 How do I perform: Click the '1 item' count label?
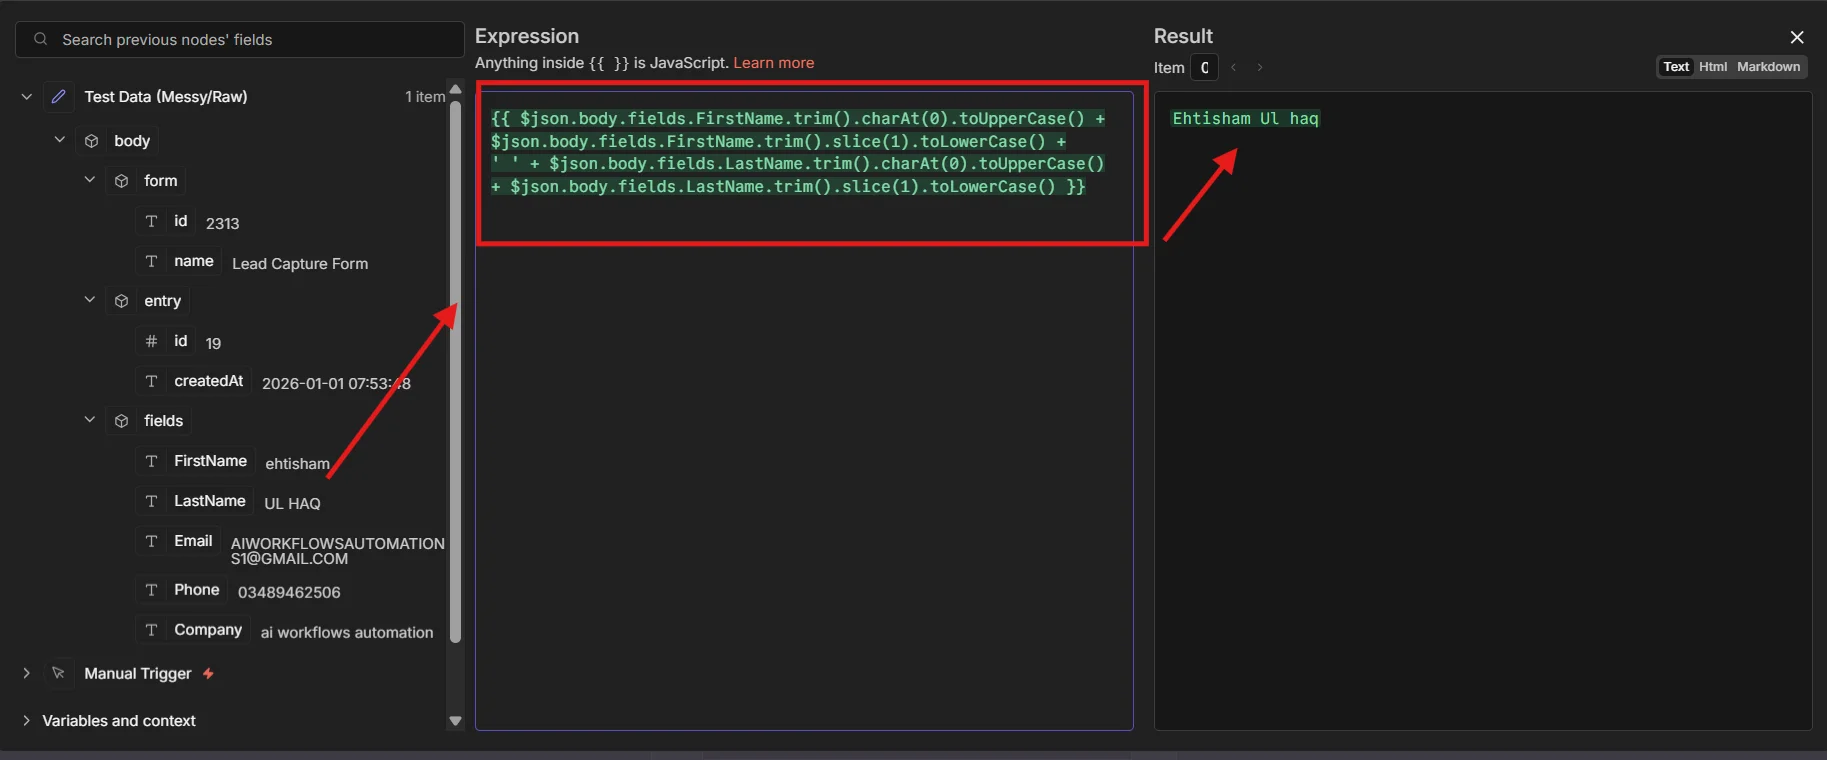[425, 97]
